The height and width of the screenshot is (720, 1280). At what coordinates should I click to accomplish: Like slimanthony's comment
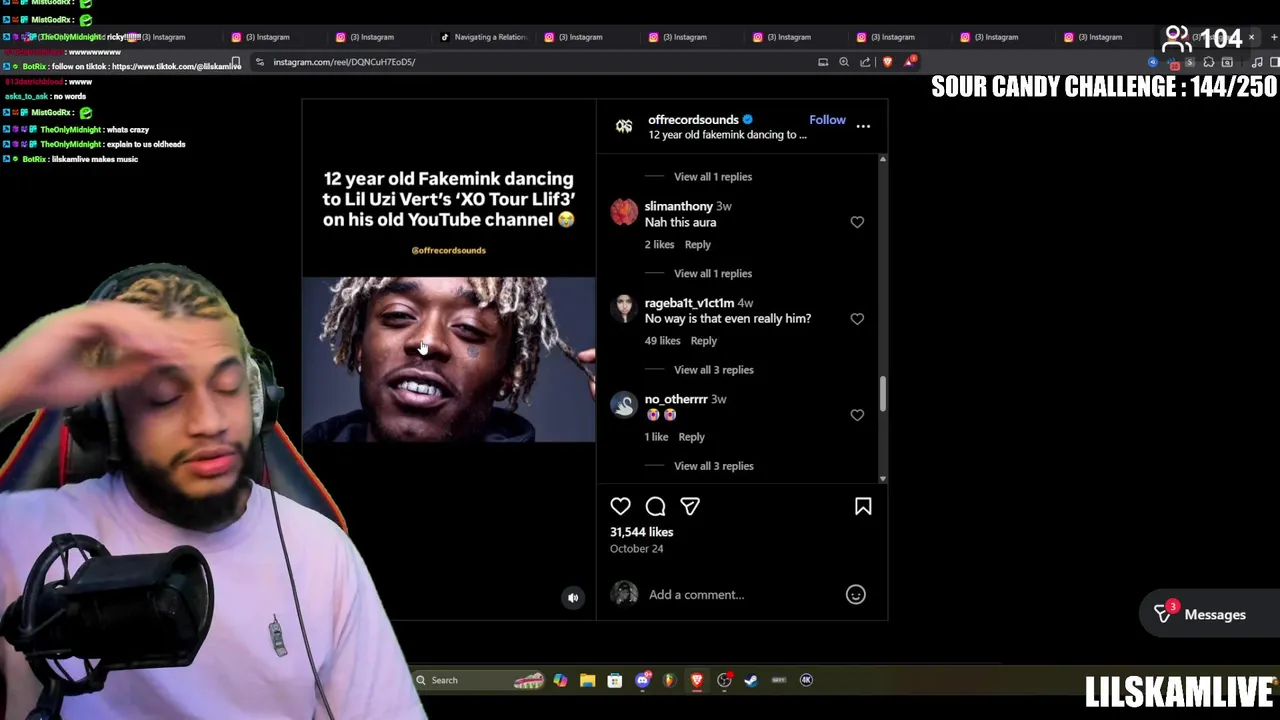857,222
